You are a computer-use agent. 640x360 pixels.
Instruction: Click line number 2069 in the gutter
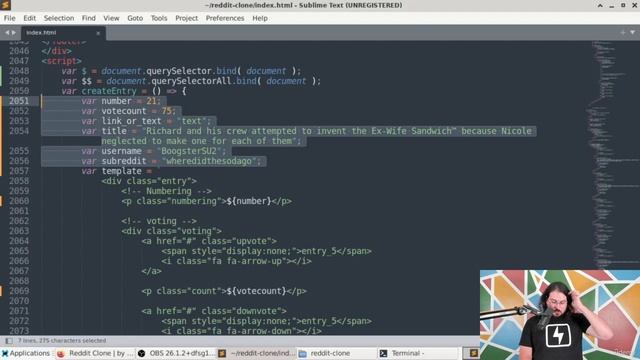coord(19,291)
